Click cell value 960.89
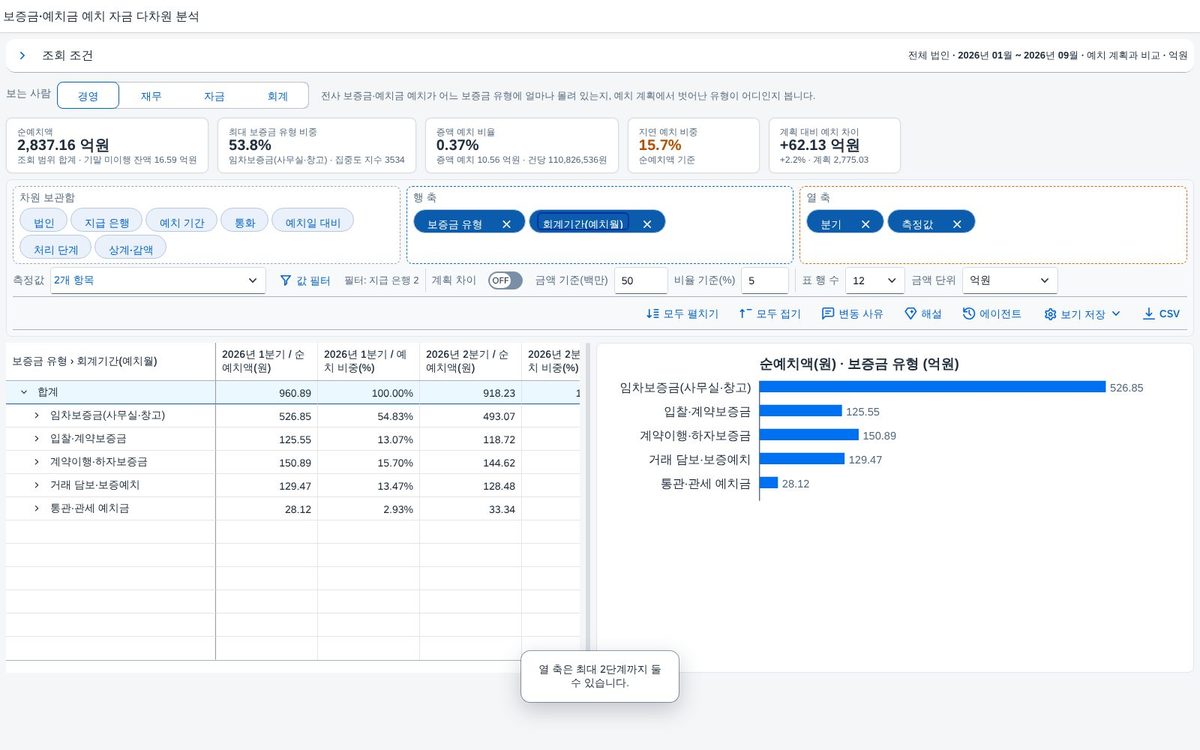This screenshot has width=1200, height=750. point(295,393)
